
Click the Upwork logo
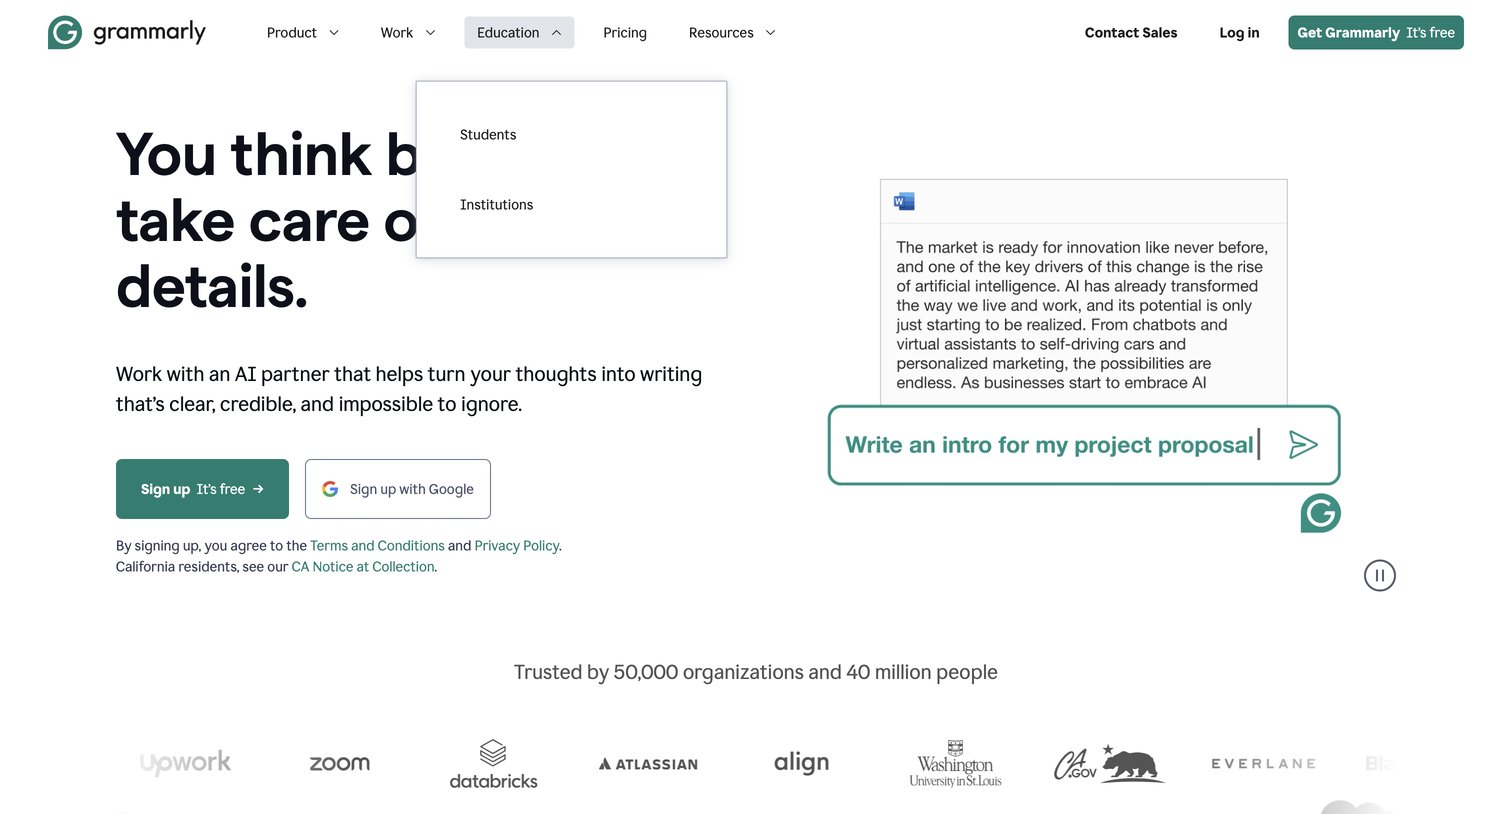click(185, 763)
